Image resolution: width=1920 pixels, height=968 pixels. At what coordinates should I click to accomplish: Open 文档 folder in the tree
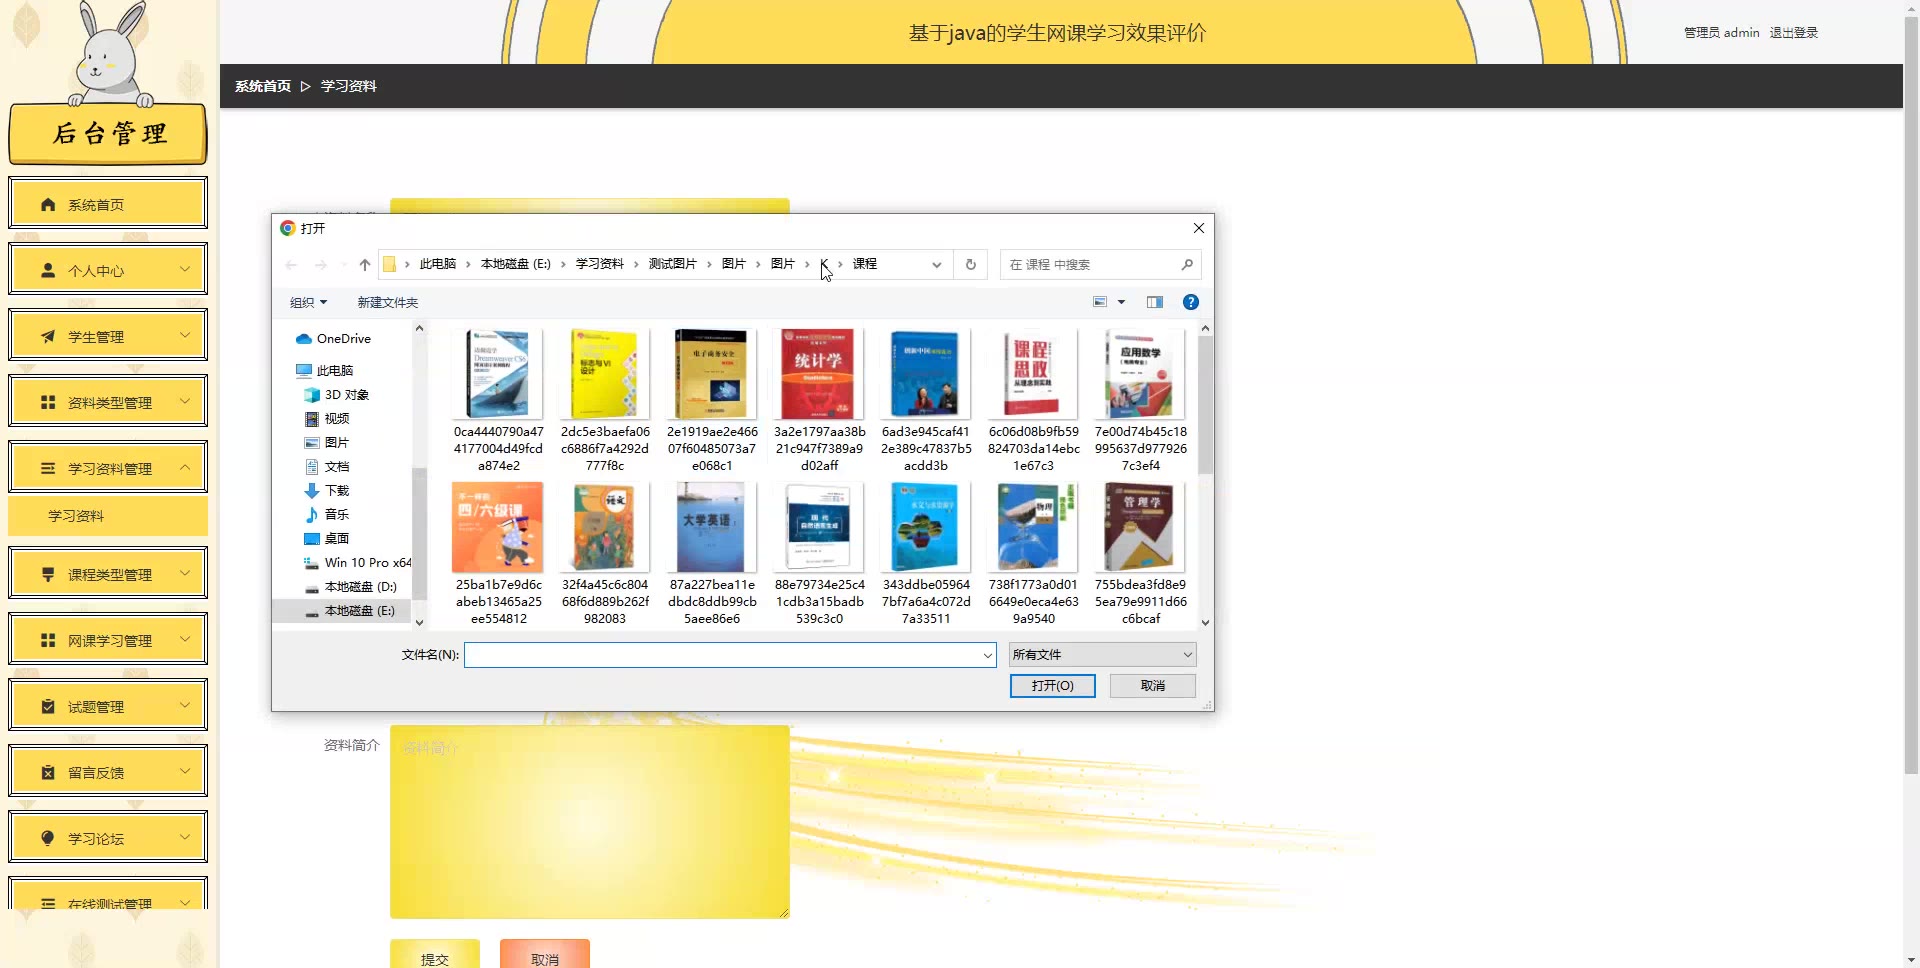coord(327,467)
